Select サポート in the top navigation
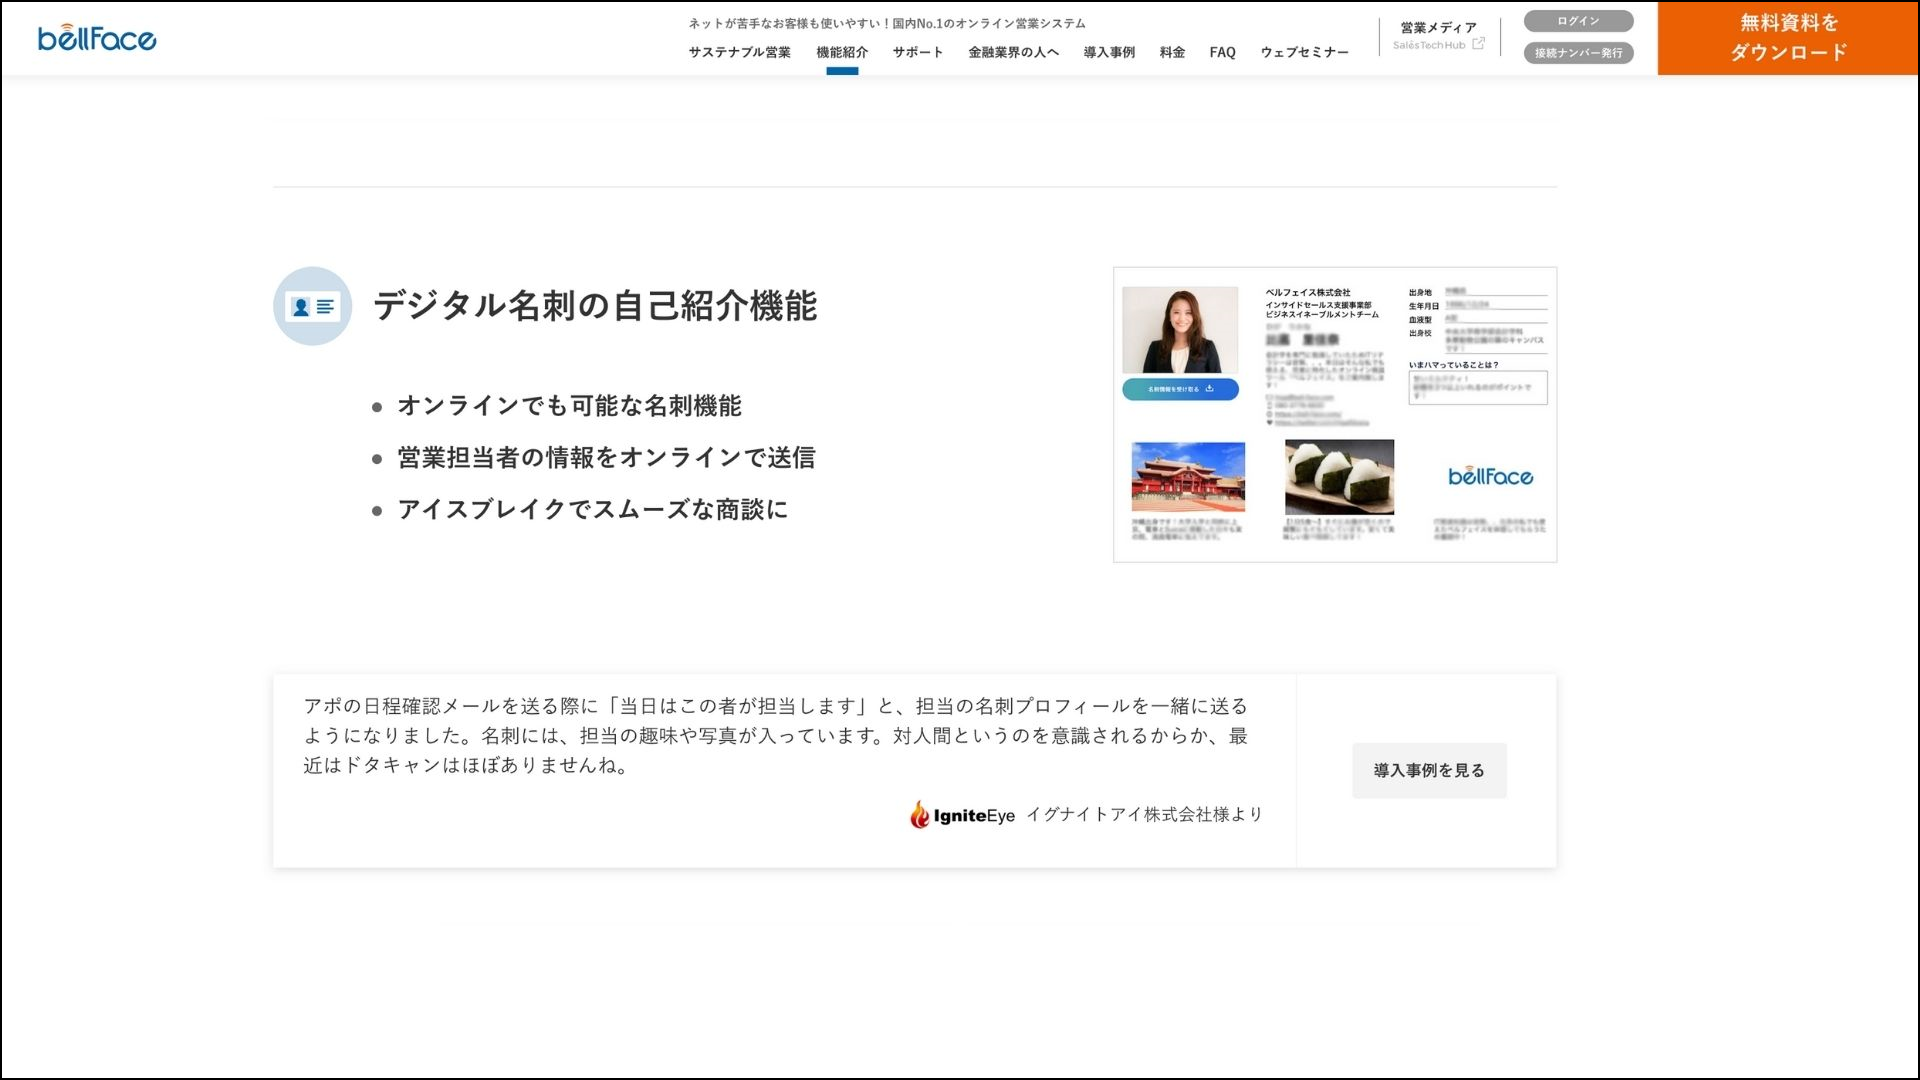This screenshot has height=1080, width=1920. coord(916,52)
